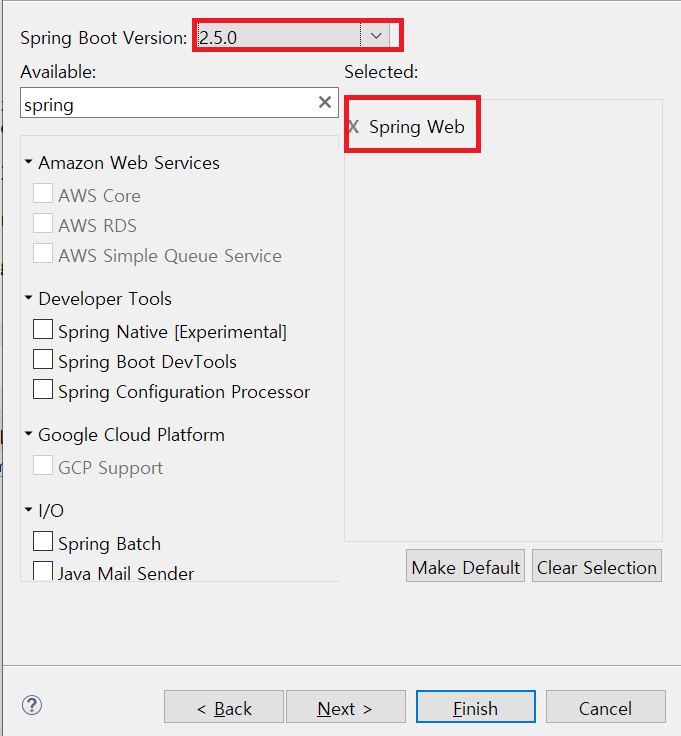Click Finish to create the project
Screen dimensions: 681x736
click(475, 707)
